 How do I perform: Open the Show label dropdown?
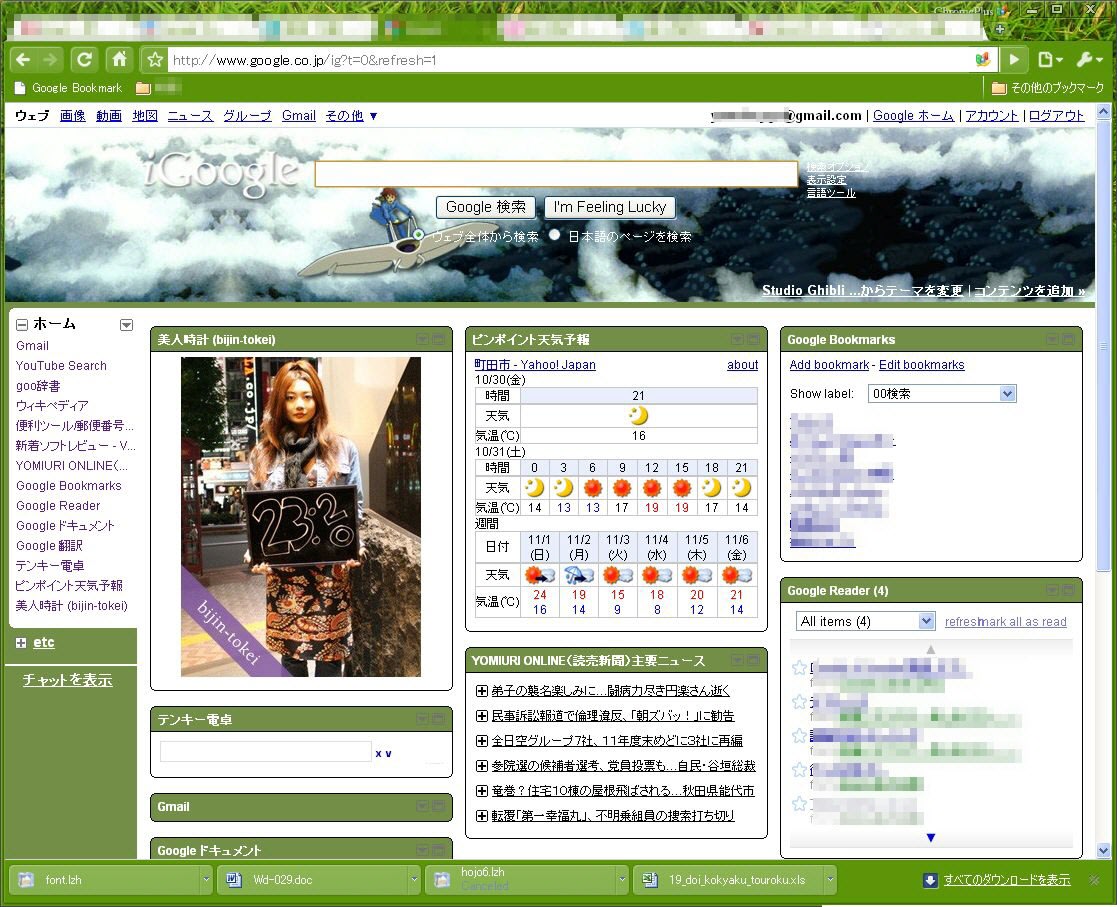[x=941, y=394]
